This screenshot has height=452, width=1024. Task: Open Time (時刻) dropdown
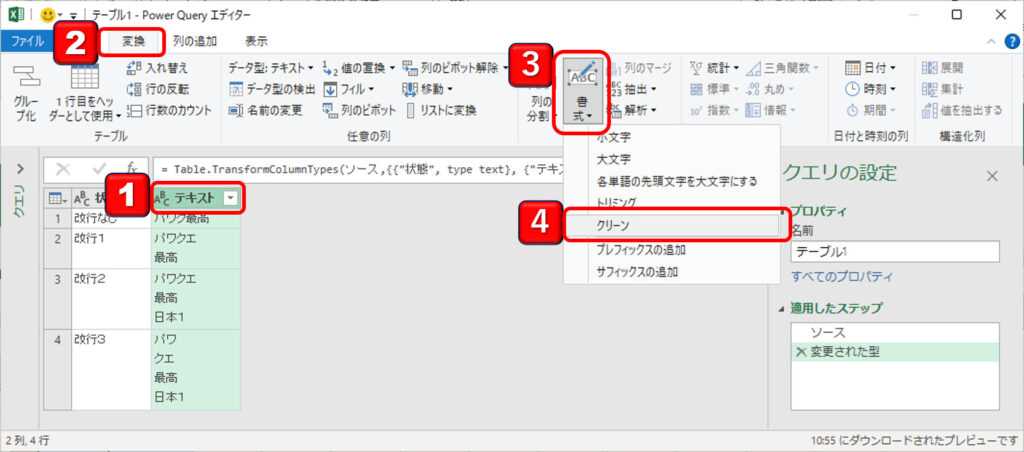coord(871,89)
